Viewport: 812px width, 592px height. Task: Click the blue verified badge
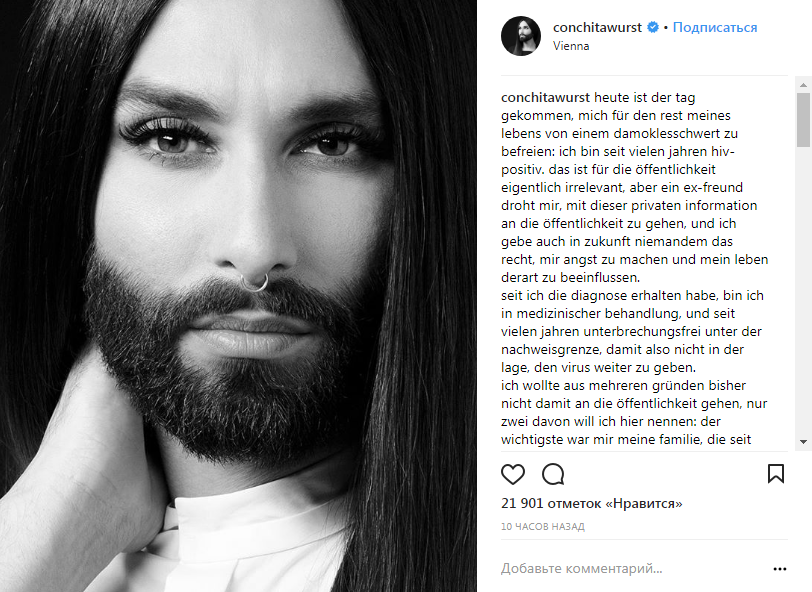[x=653, y=27]
